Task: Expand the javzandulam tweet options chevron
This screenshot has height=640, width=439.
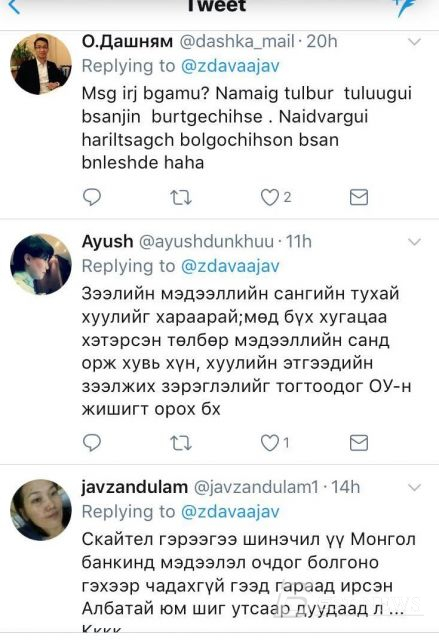Action: [x=414, y=488]
